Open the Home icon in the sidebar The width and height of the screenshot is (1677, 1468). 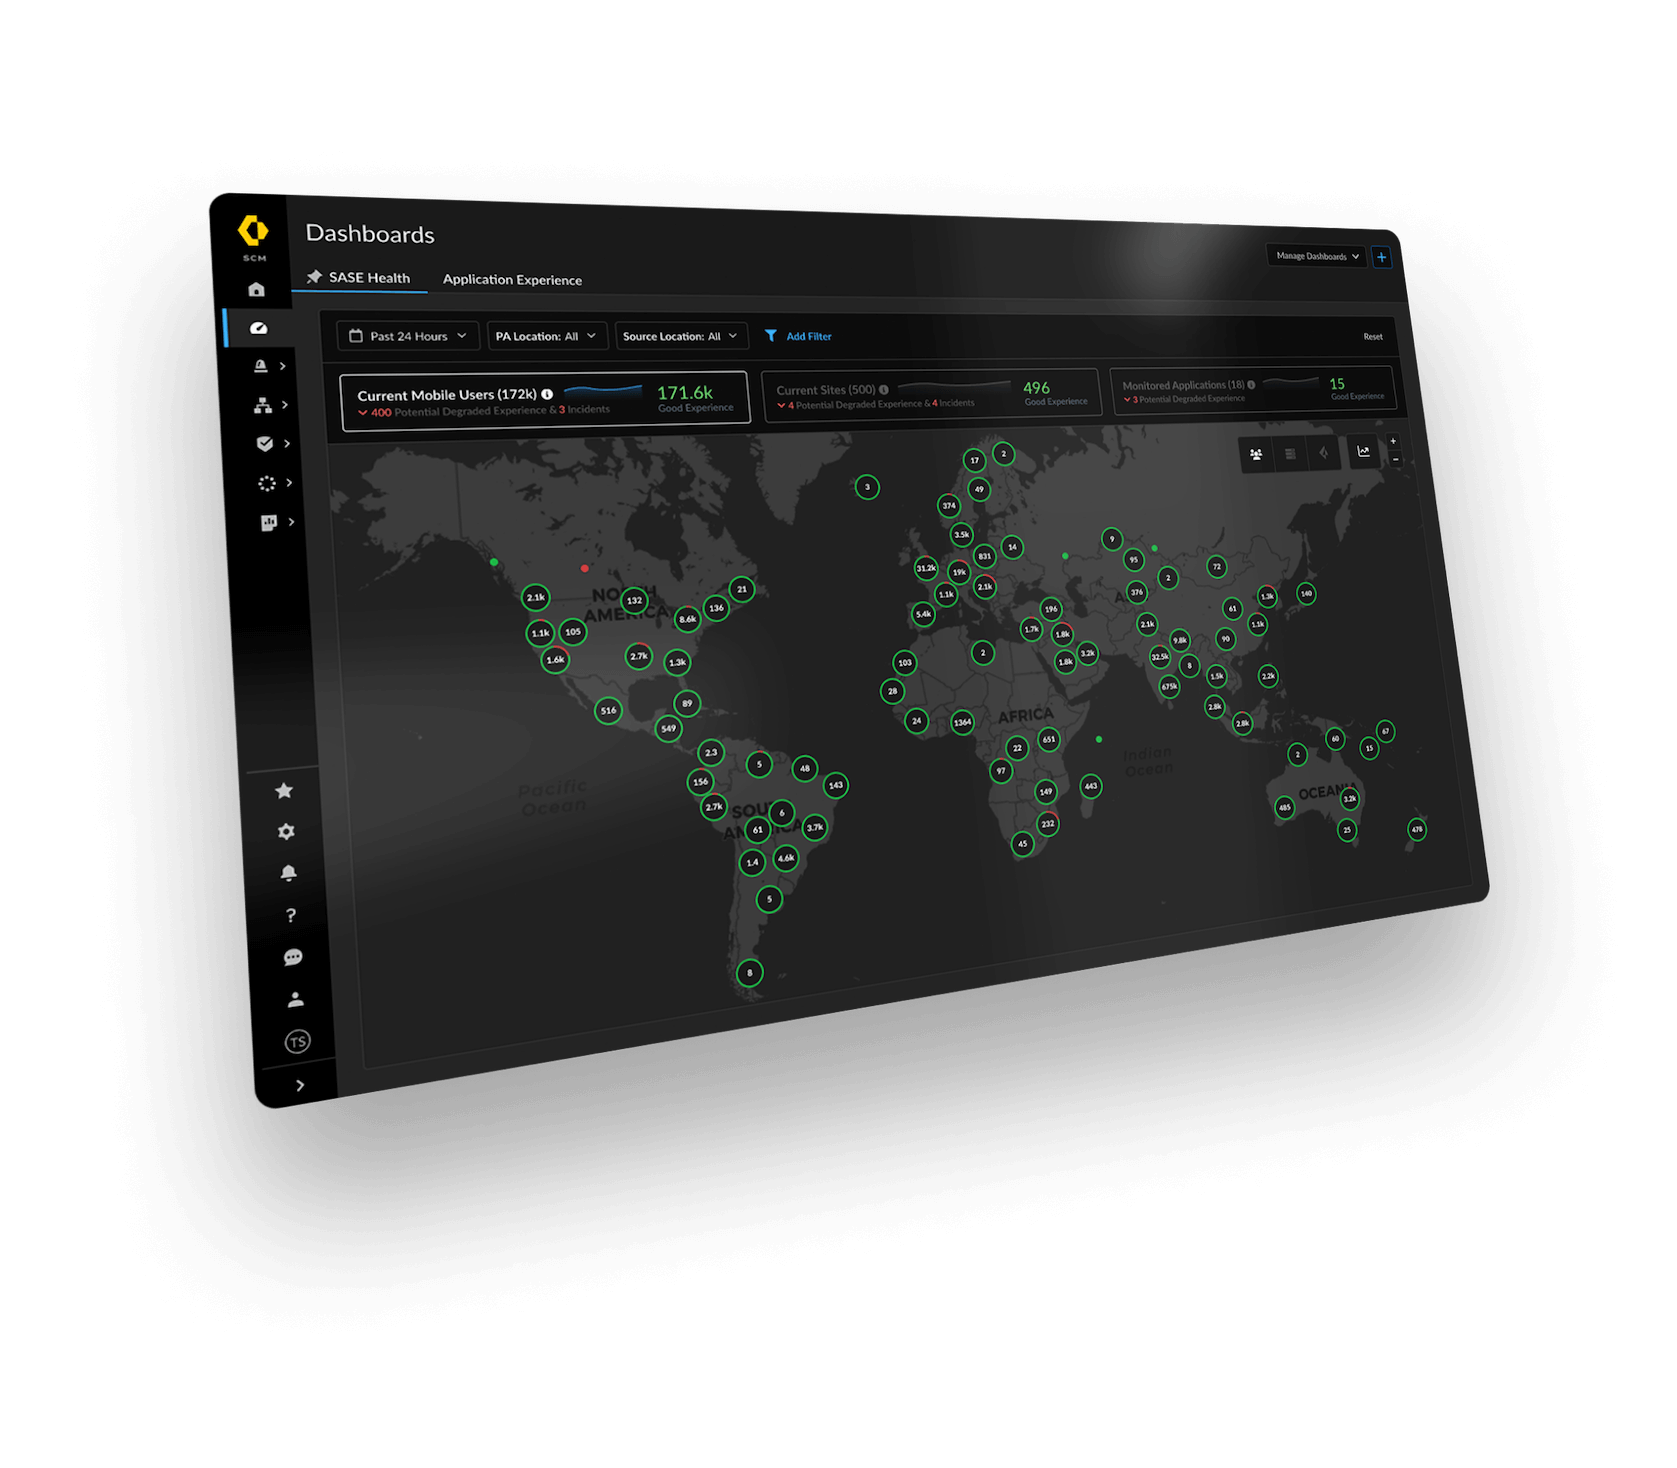point(256,290)
